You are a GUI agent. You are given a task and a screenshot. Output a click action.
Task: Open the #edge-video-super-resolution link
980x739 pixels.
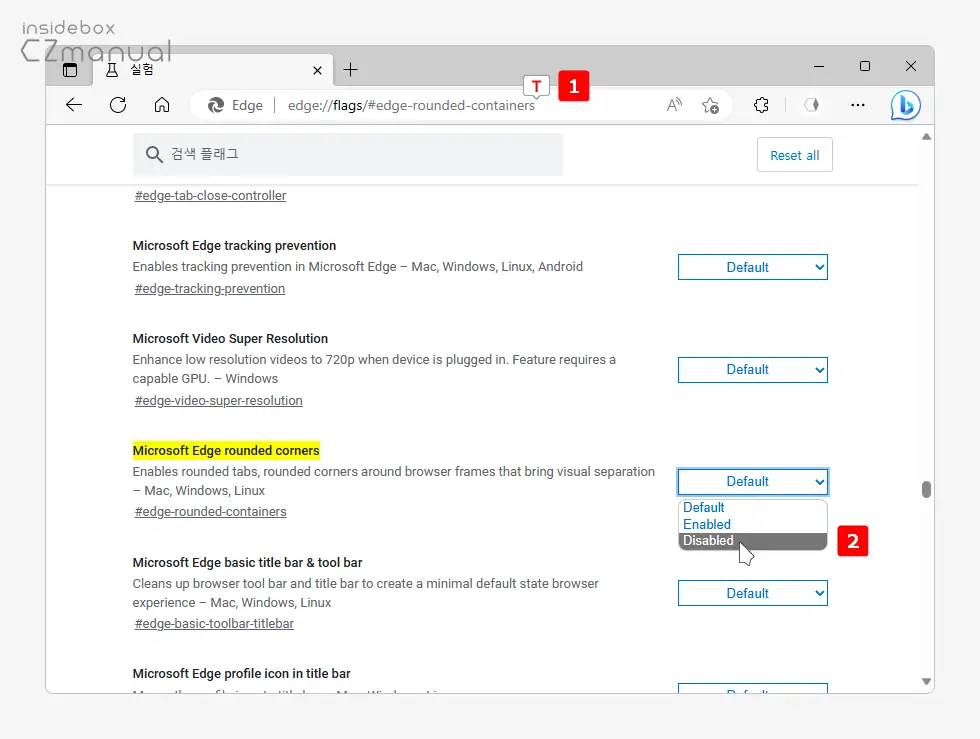click(x=218, y=401)
